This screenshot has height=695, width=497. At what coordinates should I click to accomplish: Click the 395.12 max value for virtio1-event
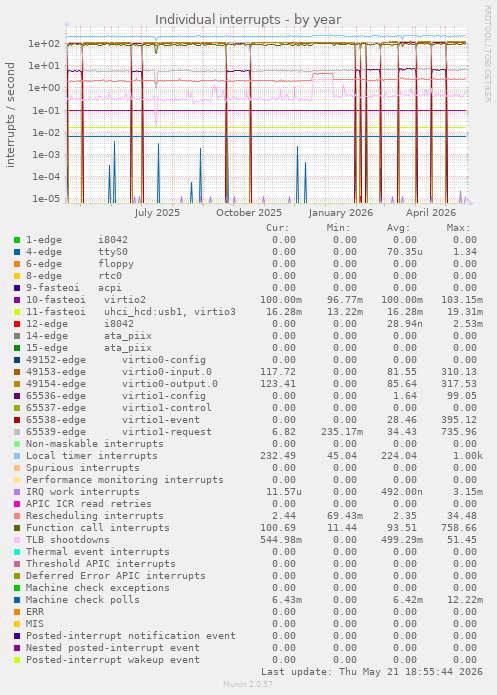pyautogui.click(x=459, y=420)
